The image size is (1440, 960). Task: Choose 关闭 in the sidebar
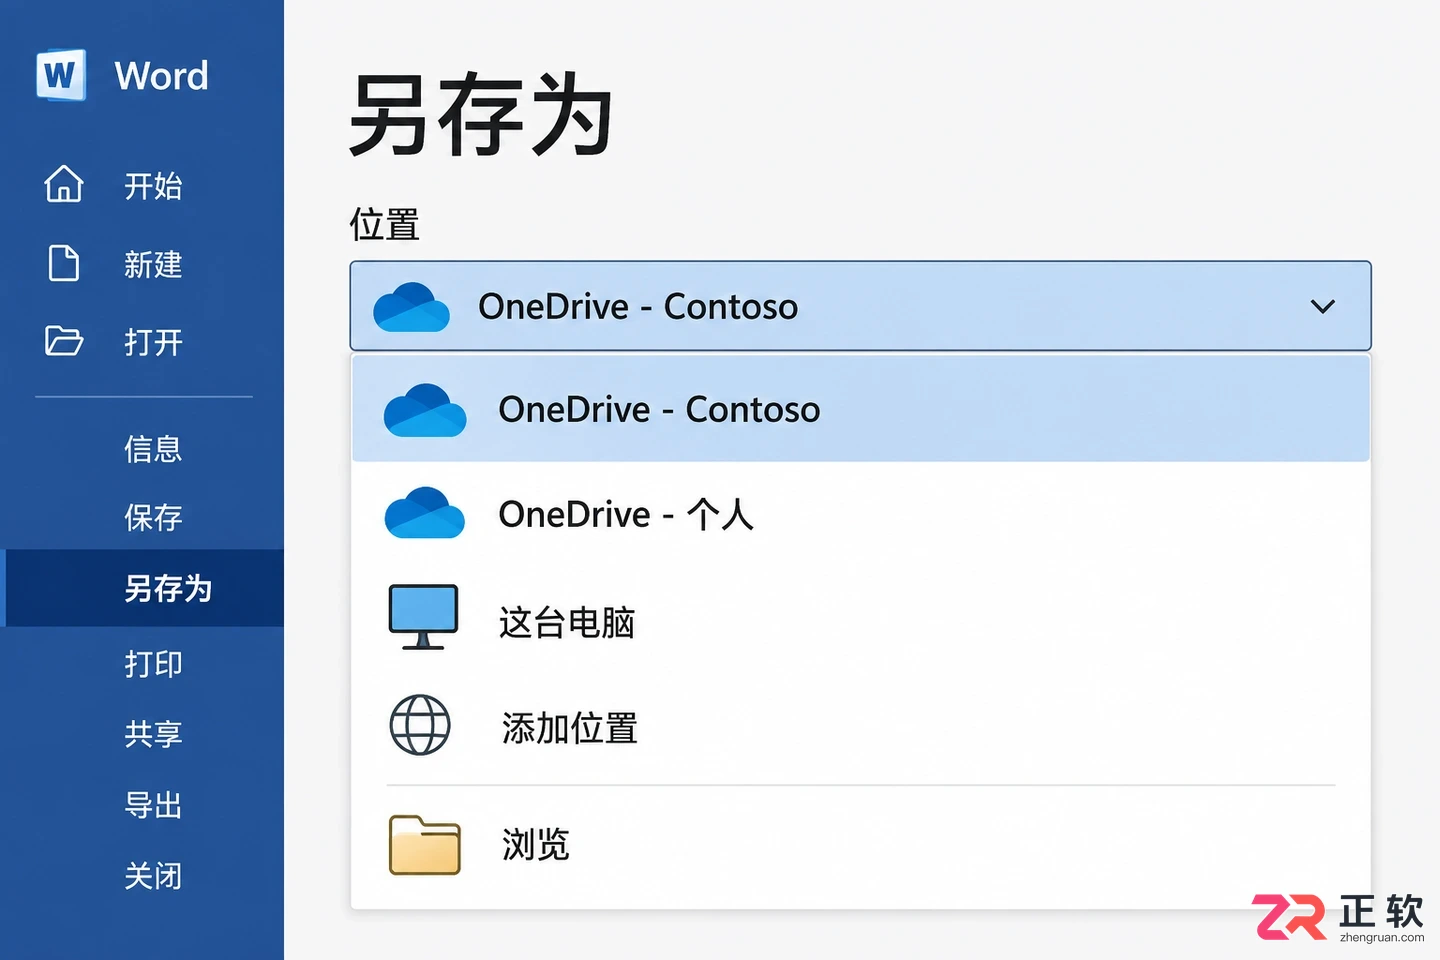[153, 876]
